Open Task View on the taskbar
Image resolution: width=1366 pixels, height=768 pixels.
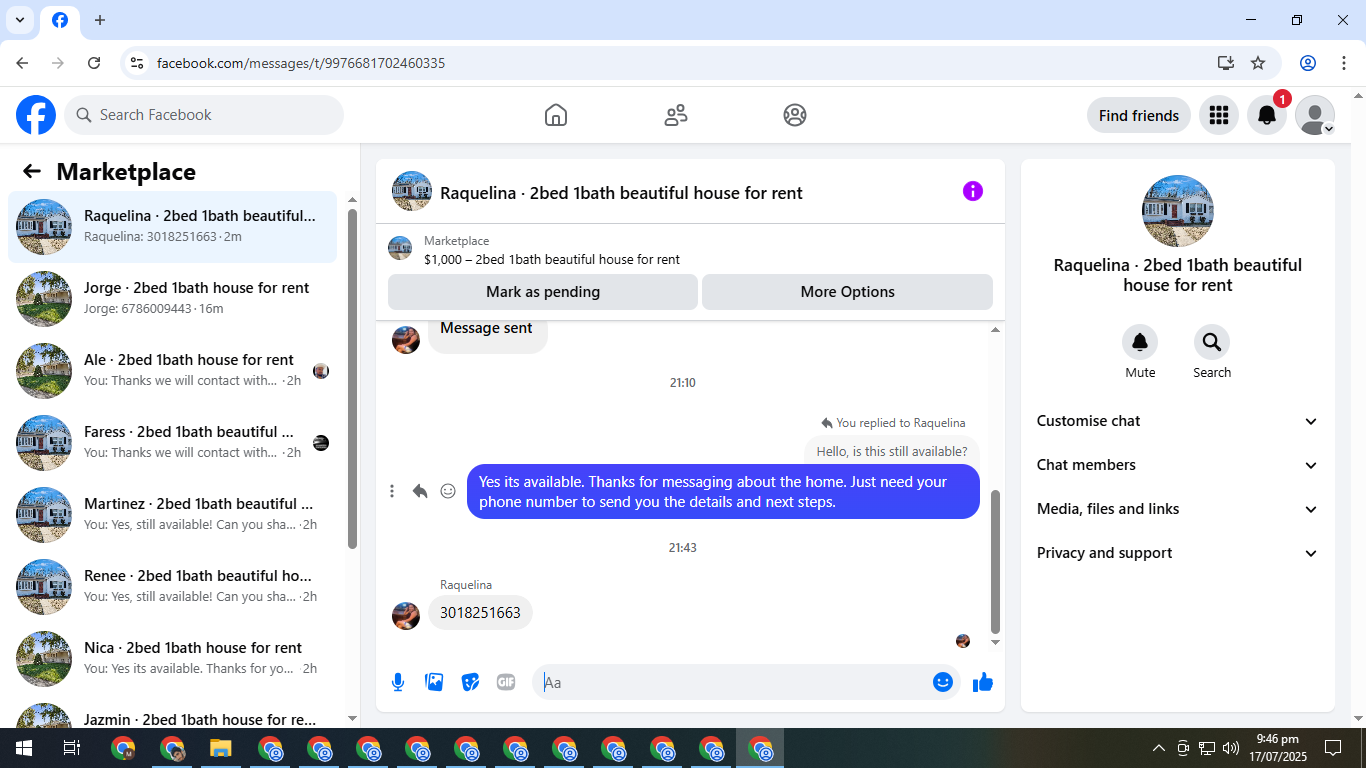pyautogui.click(x=71, y=748)
